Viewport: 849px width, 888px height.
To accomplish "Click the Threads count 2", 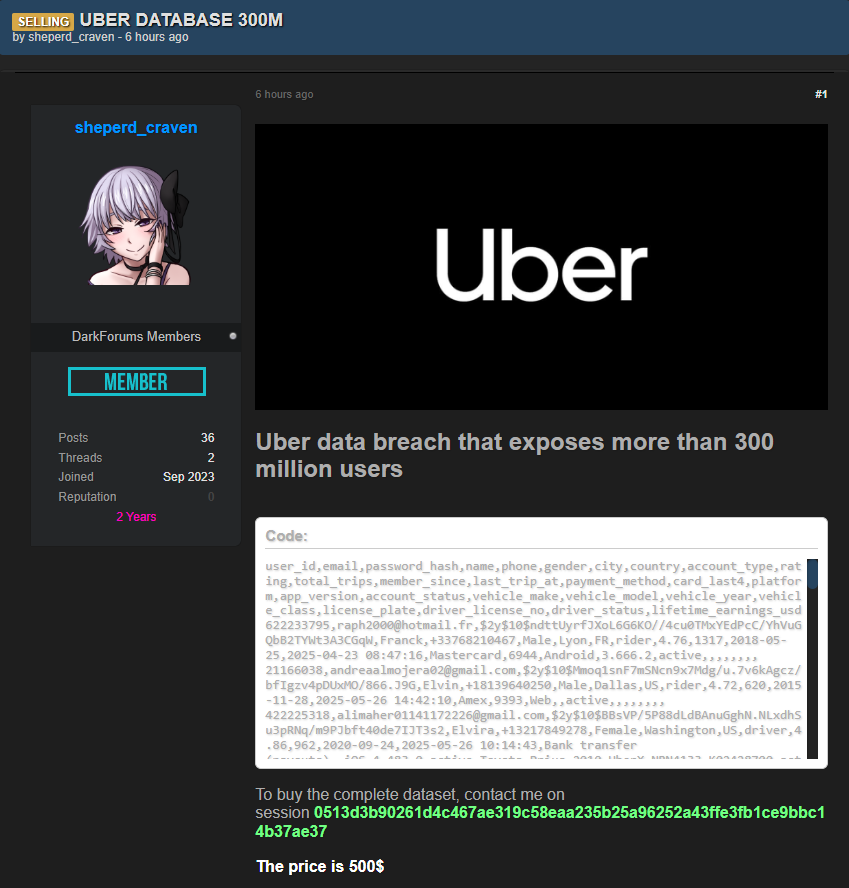I will [211, 458].
